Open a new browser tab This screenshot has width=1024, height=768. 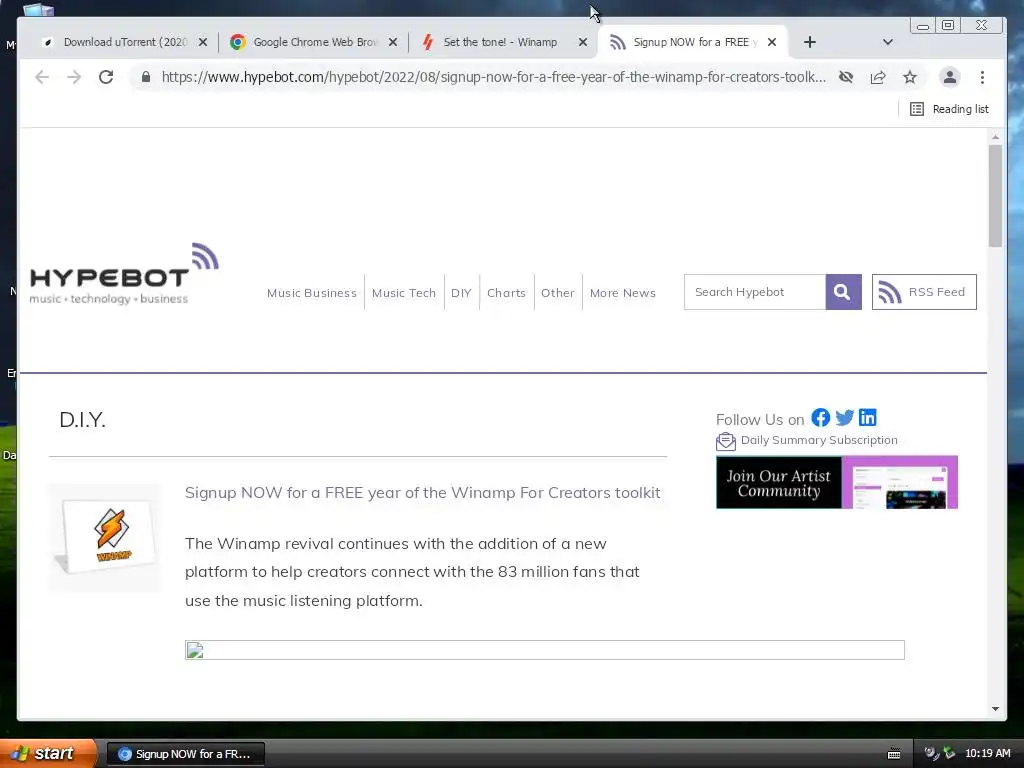coord(810,42)
